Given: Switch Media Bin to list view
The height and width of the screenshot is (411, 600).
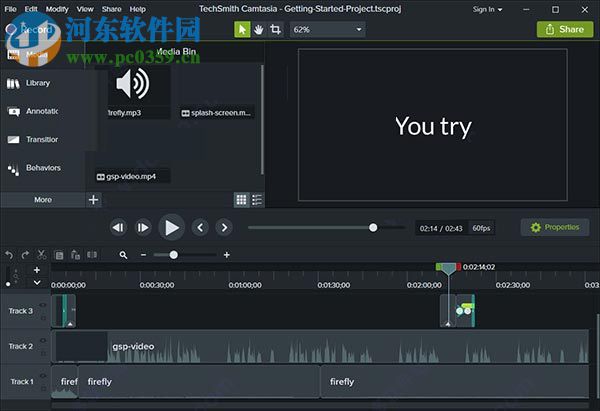Looking at the screenshot, I should 257,199.
